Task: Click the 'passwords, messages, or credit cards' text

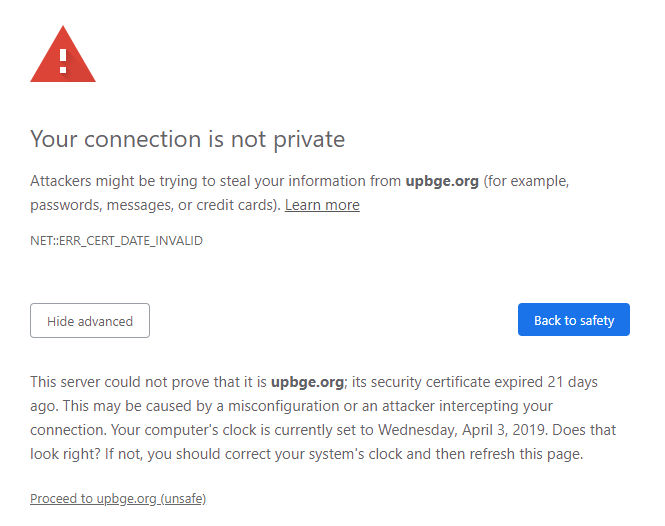Action: [x=154, y=205]
